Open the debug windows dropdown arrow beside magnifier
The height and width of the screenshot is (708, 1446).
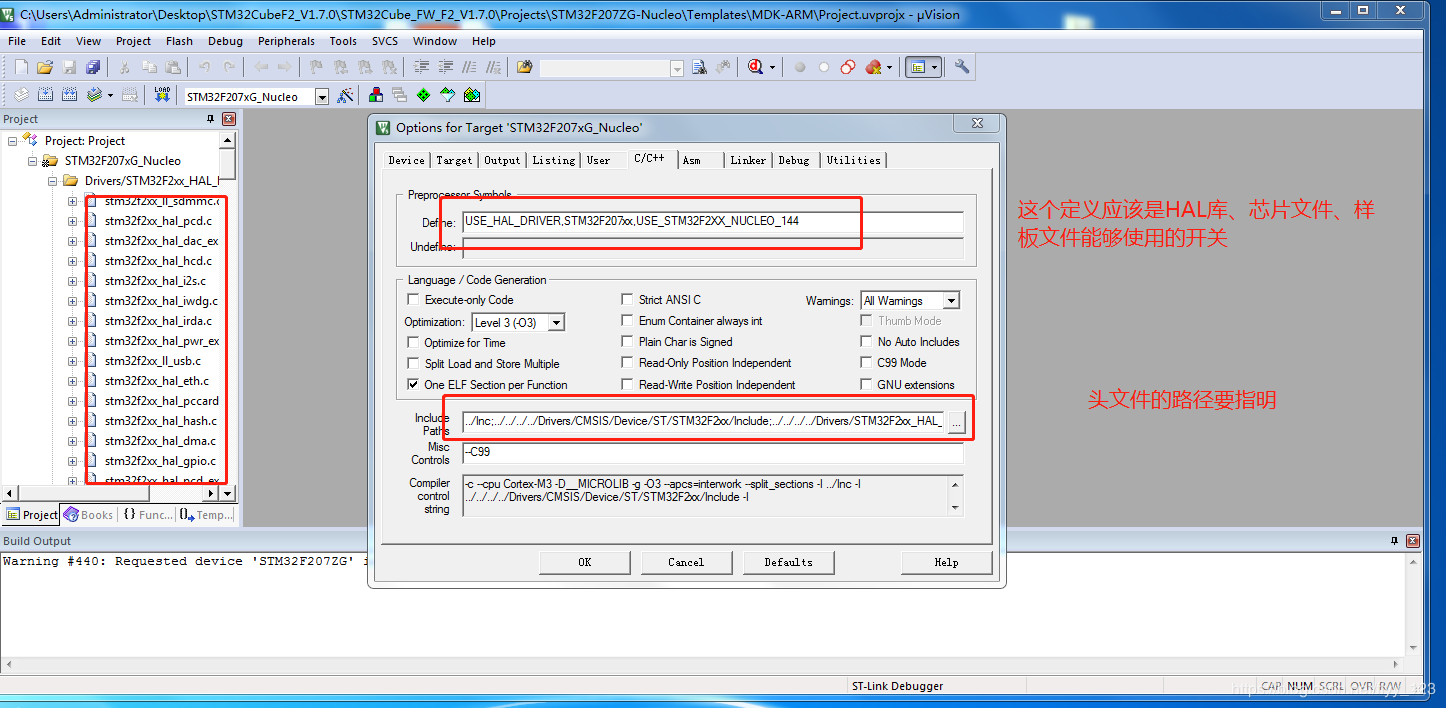(x=770, y=67)
